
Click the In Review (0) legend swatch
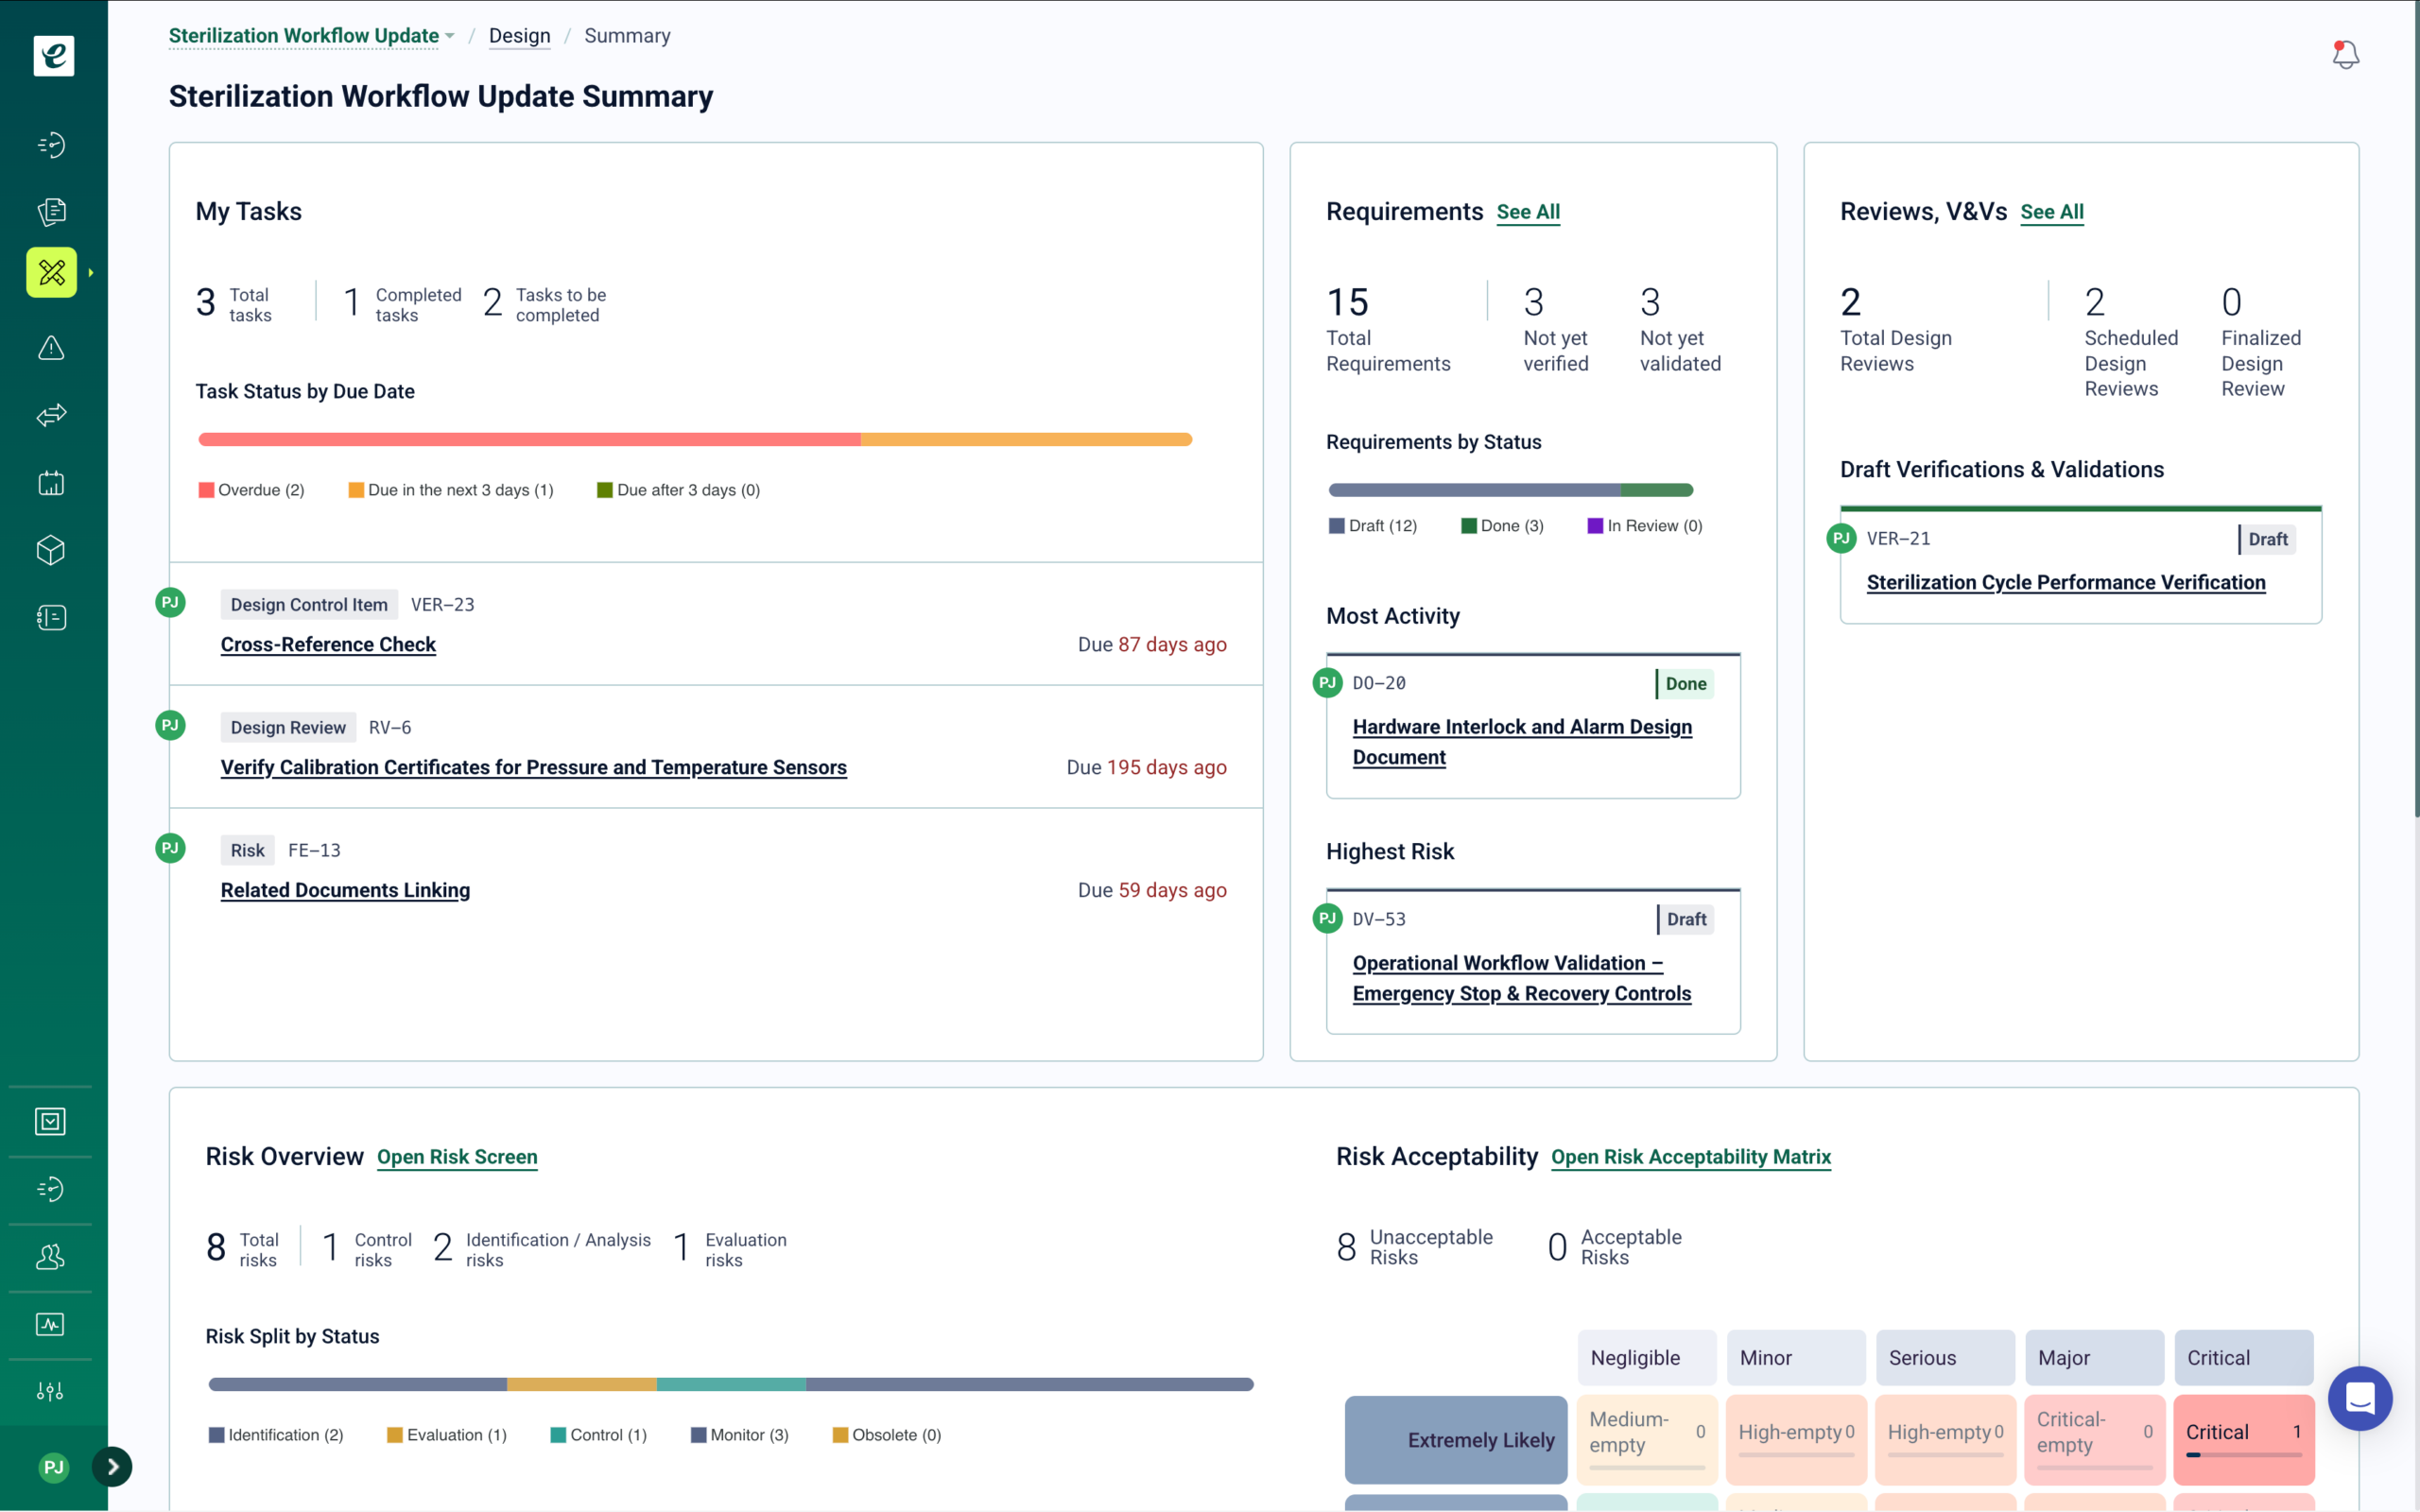[x=1595, y=526]
